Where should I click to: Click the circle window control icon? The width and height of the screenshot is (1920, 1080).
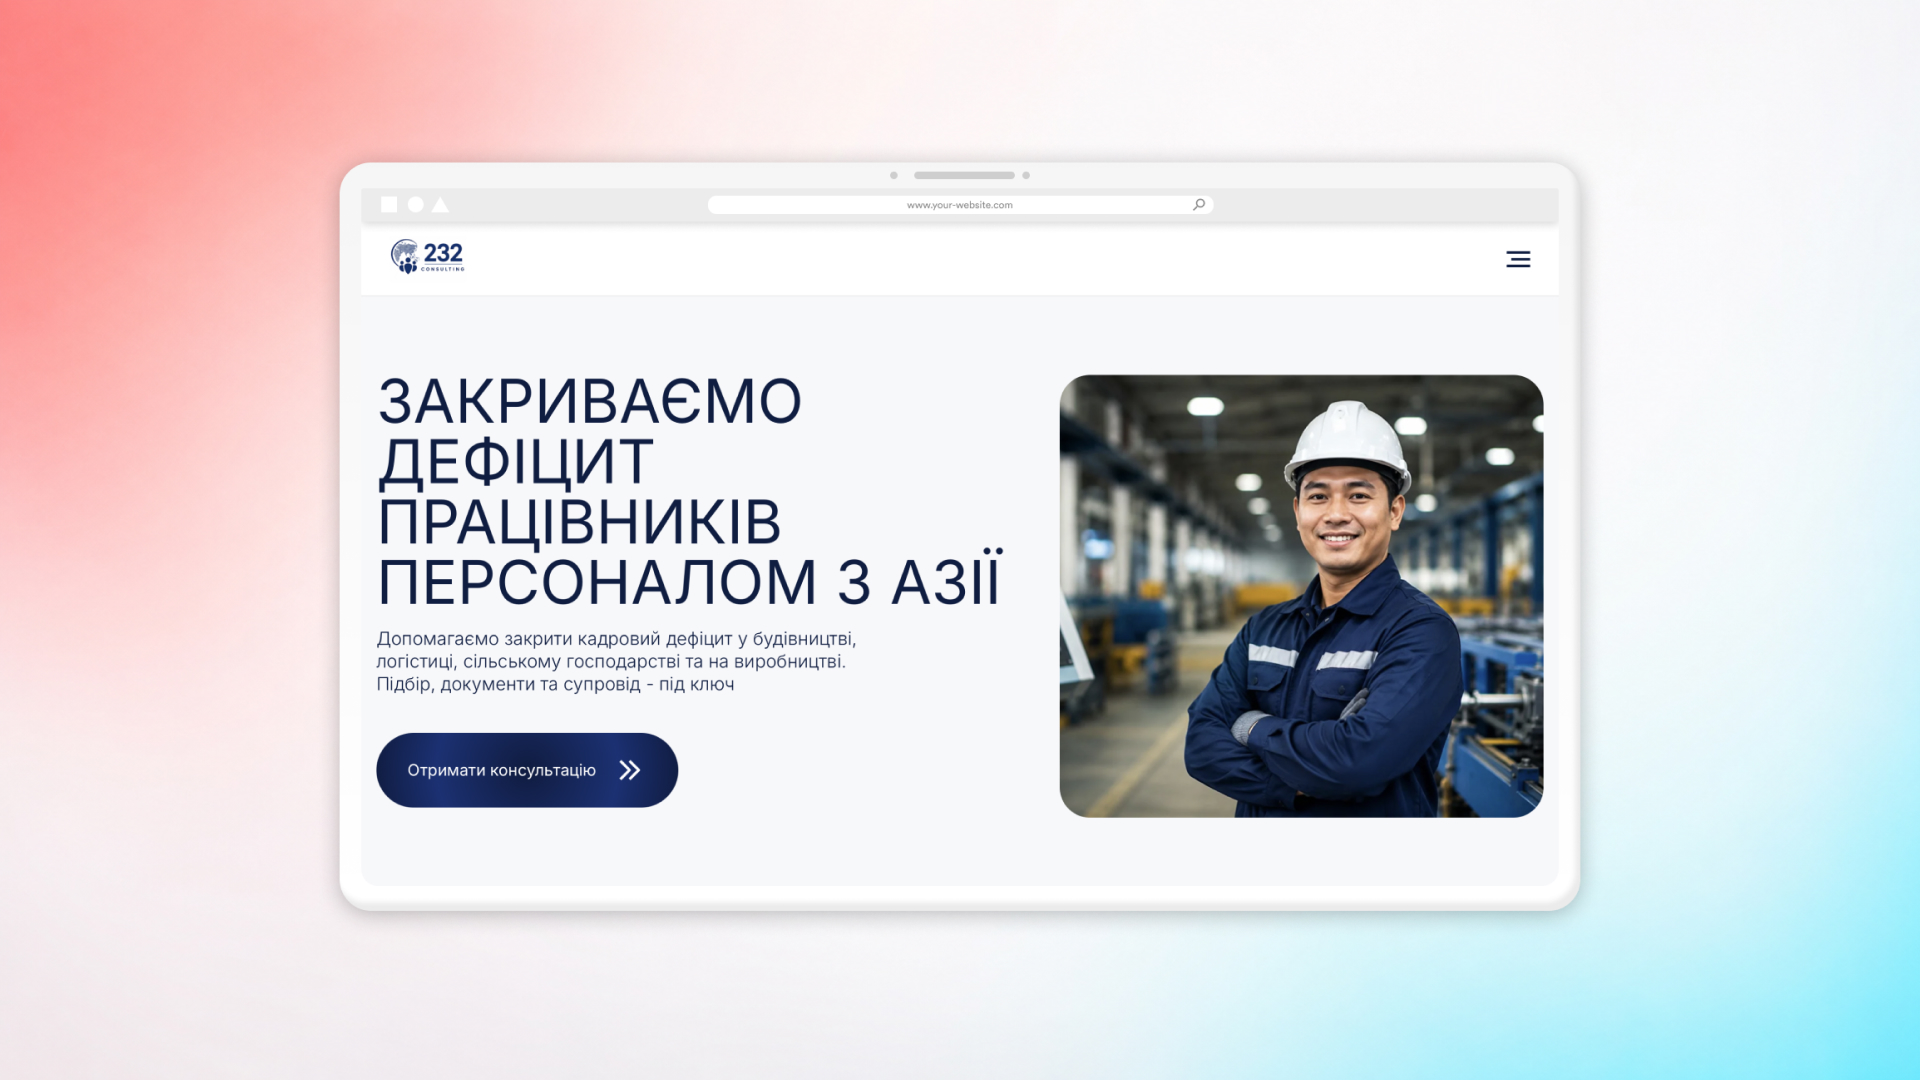tap(416, 204)
